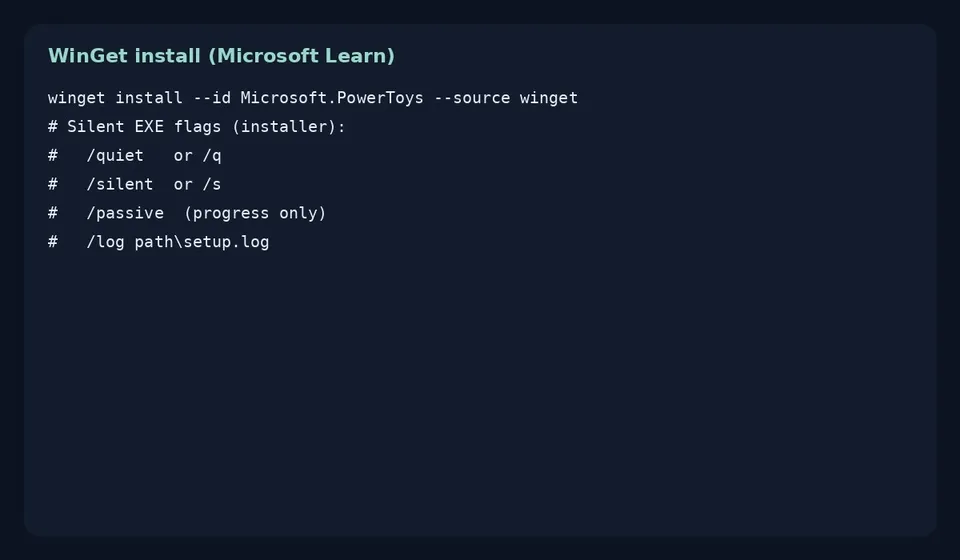Click the 'install' keyword in command
960x560 pixels.
pyautogui.click(x=149, y=98)
